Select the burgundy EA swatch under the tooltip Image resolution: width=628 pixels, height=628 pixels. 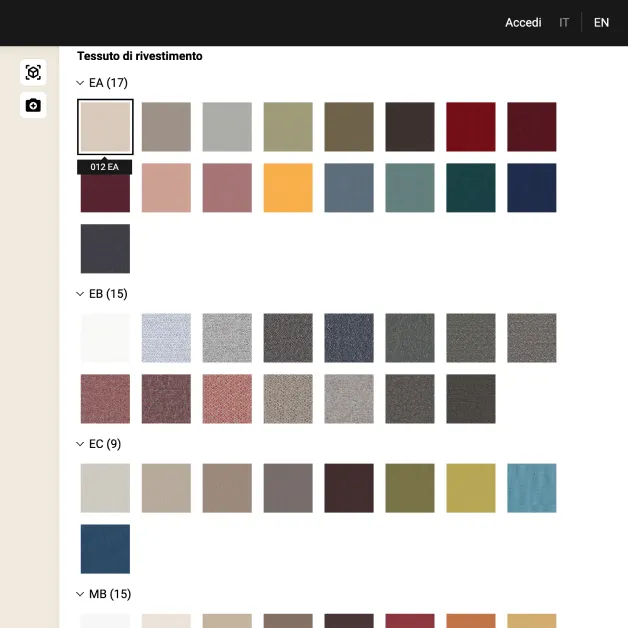tap(105, 193)
